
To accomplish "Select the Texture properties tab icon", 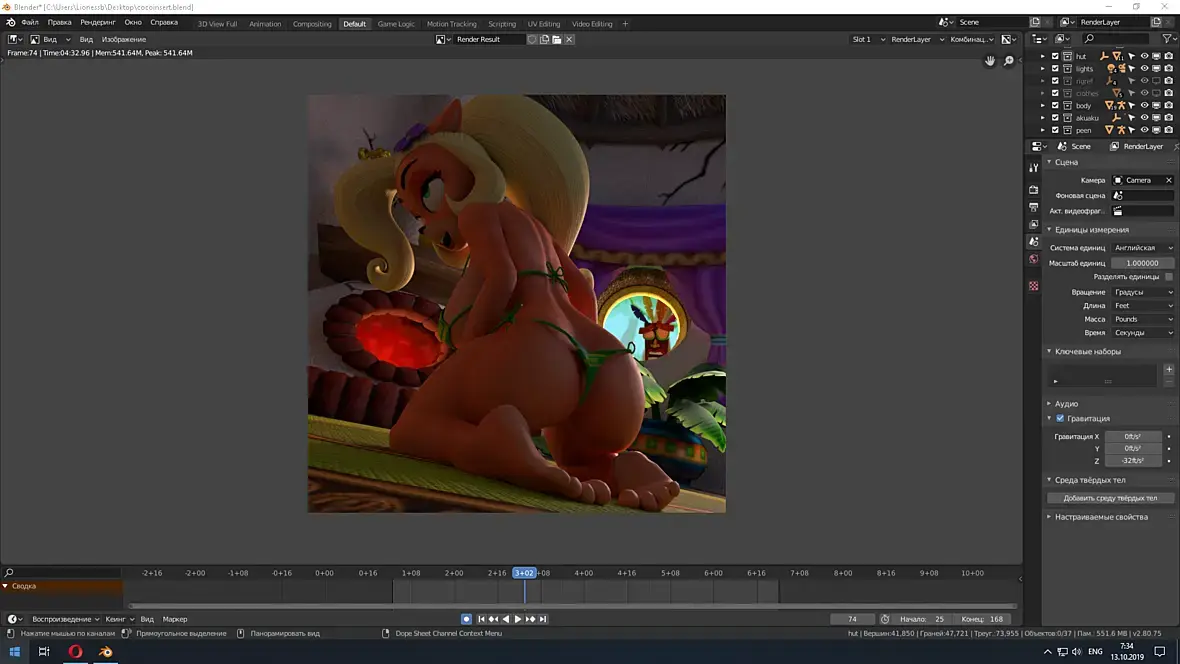I will [1033, 286].
